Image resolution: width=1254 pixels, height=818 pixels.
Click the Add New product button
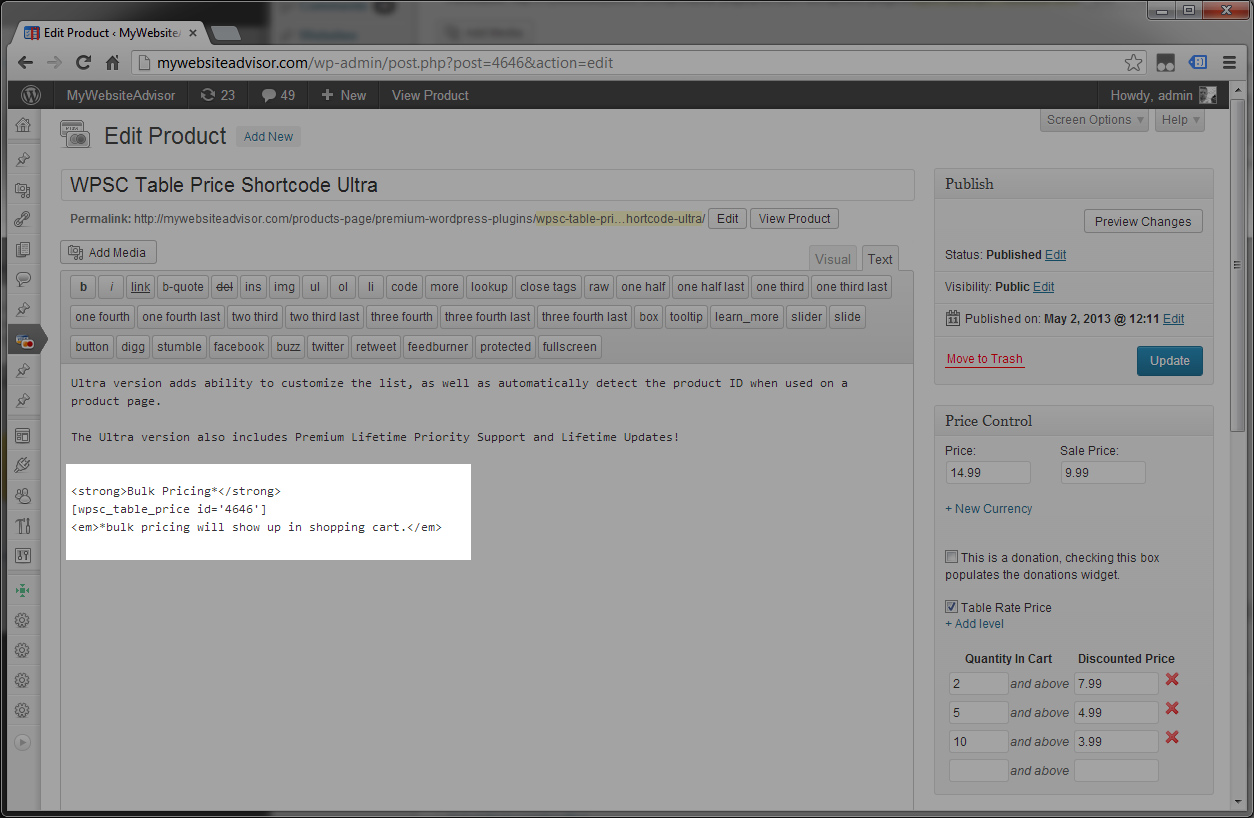point(269,137)
